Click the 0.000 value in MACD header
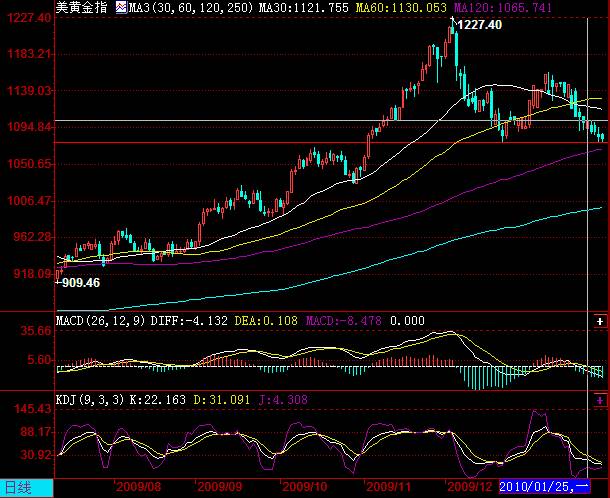The width and height of the screenshot is (610, 498). [407, 321]
